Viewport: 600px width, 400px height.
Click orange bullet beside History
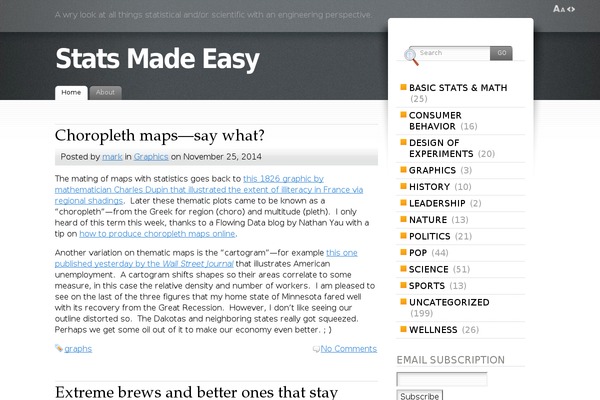point(403,186)
